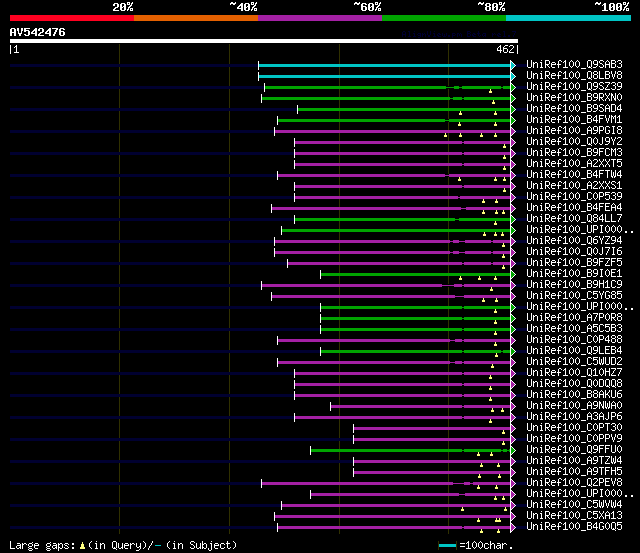Image resolution: width=640 pixels, height=553 pixels.
Task: Select the UniRef100_C5XA13 label
Action: (574, 516)
